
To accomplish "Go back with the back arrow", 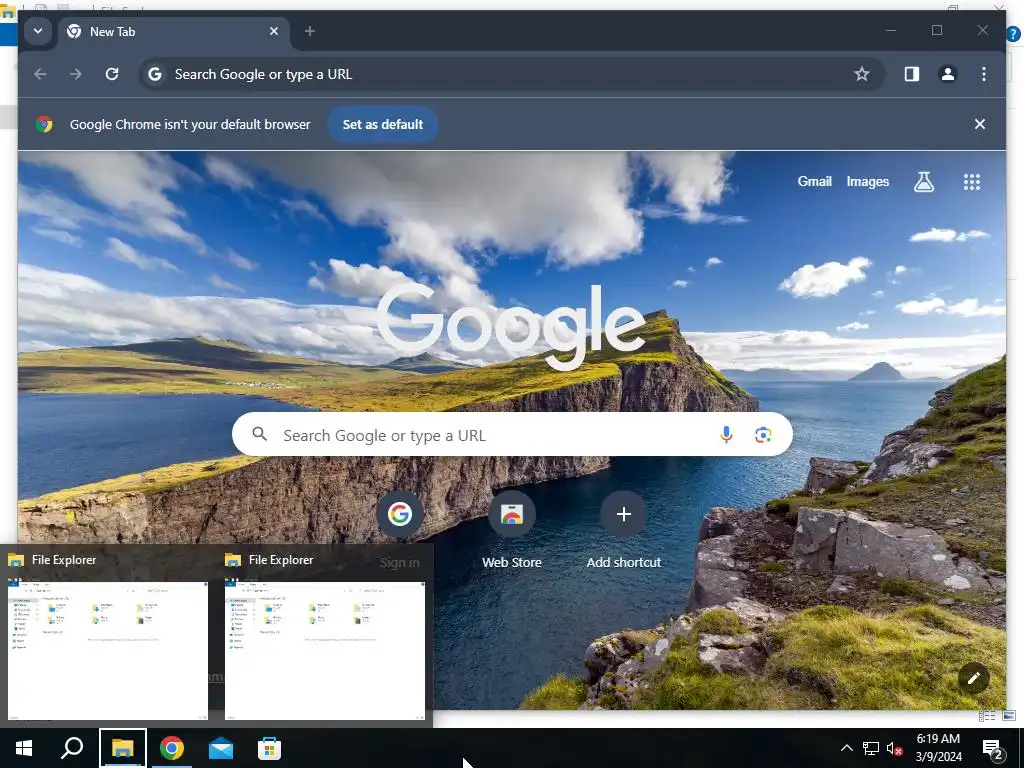I will pos(40,74).
